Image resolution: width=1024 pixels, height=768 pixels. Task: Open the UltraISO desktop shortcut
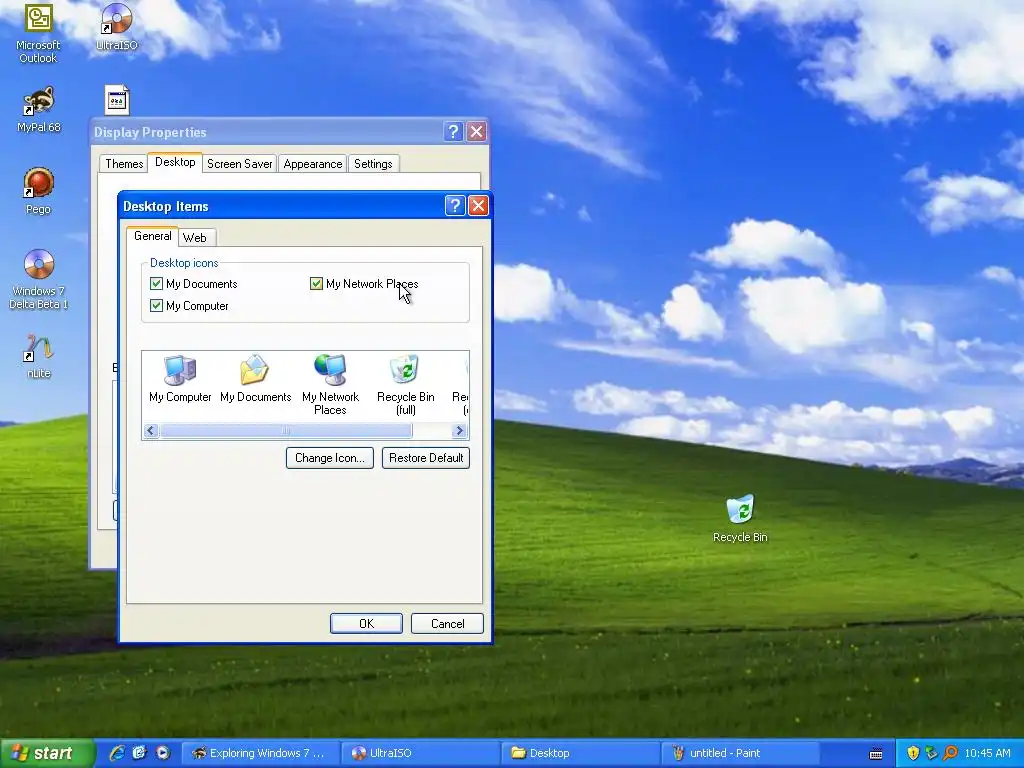(x=117, y=27)
